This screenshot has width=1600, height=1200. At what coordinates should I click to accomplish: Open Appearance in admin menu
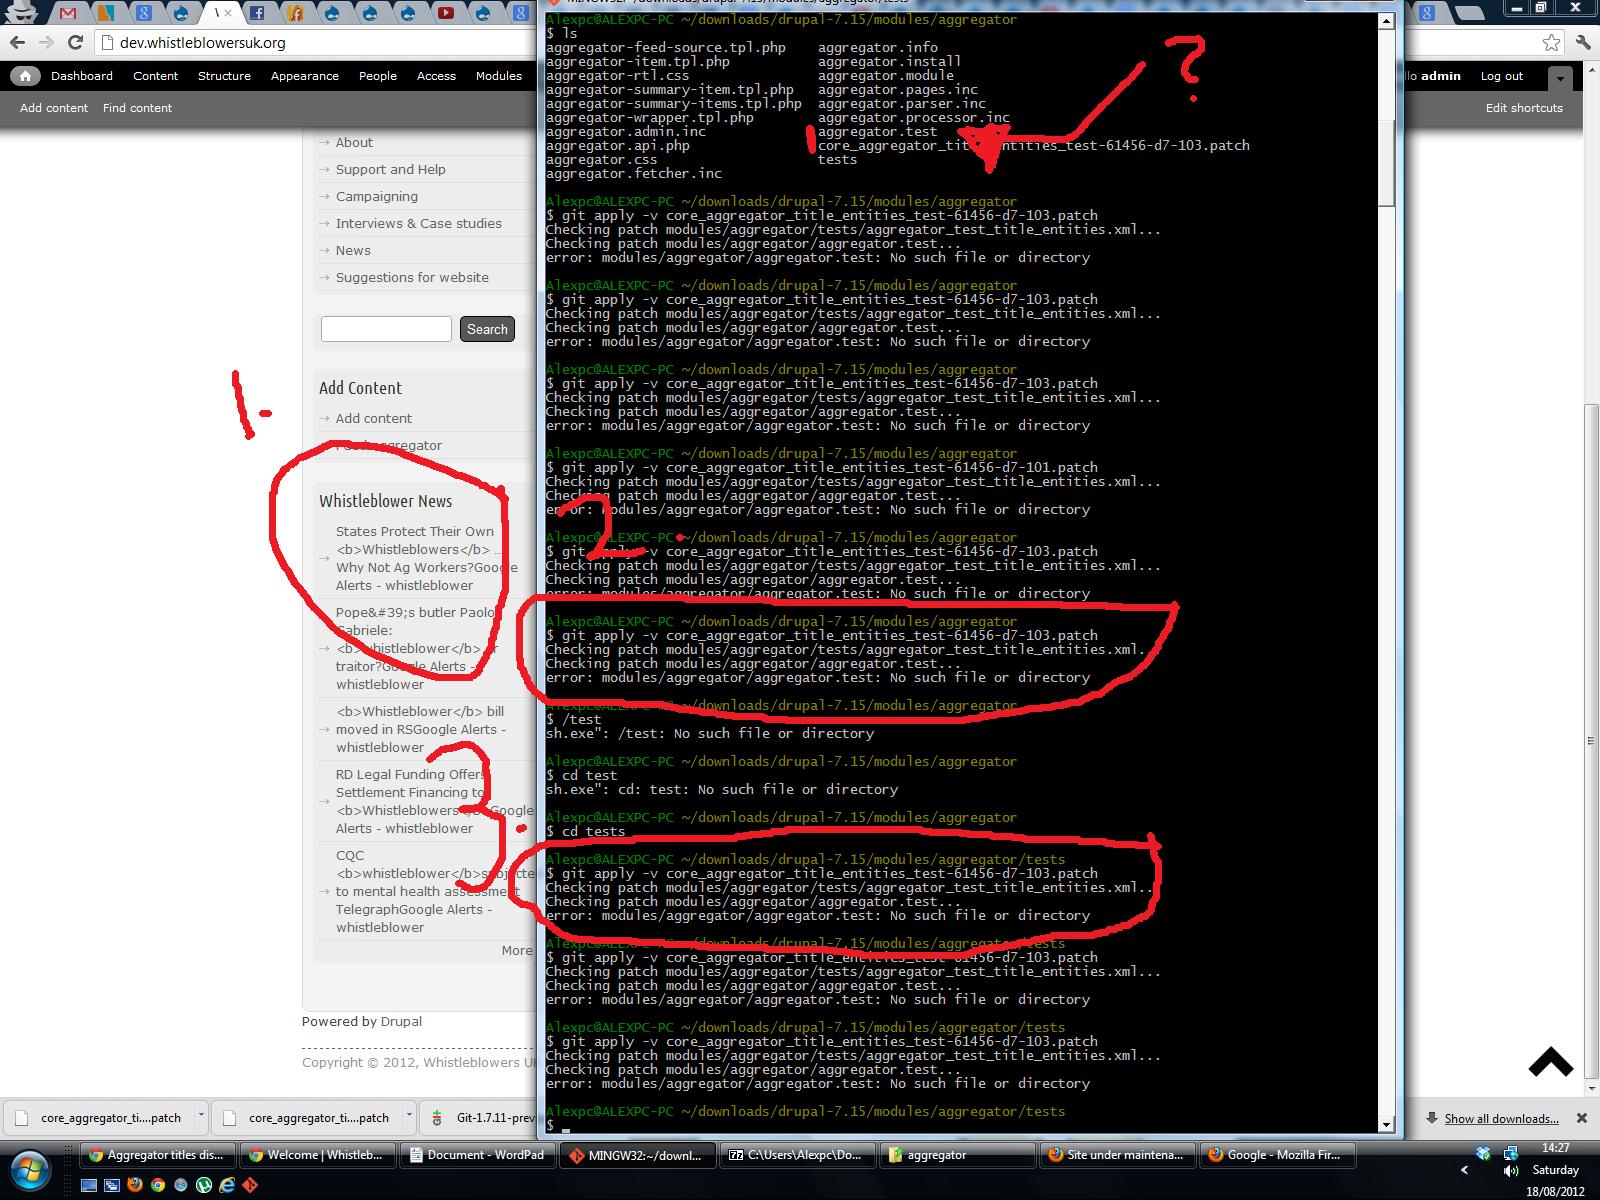(x=304, y=76)
